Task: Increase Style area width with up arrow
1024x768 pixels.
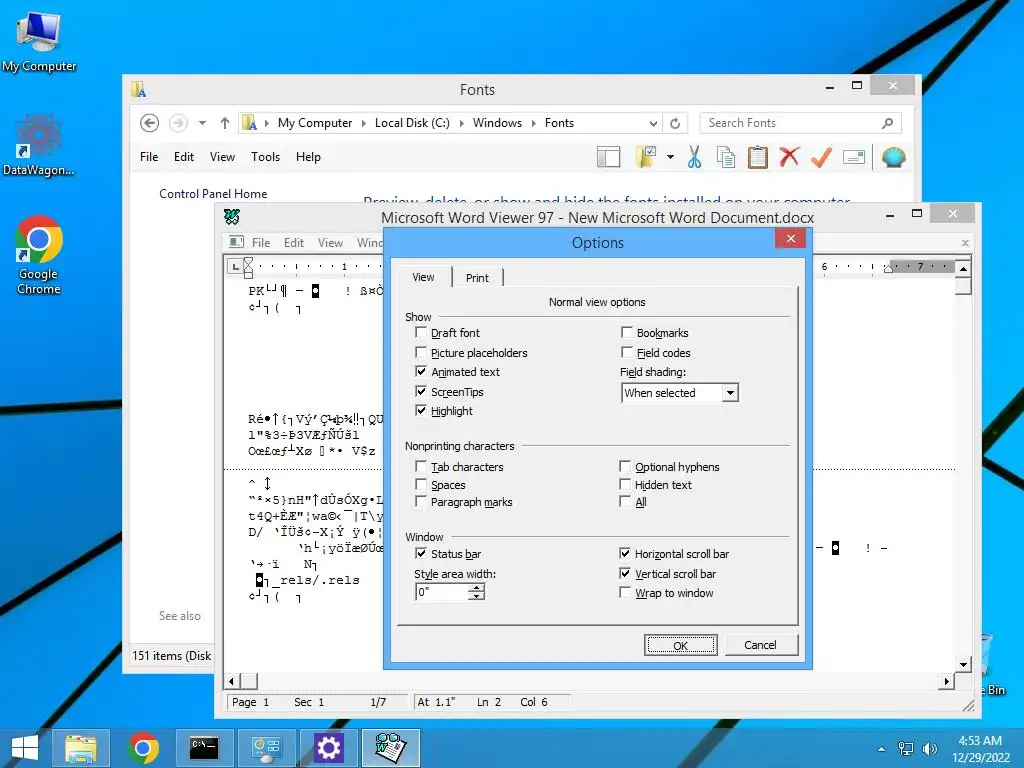Action: tap(477, 588)
